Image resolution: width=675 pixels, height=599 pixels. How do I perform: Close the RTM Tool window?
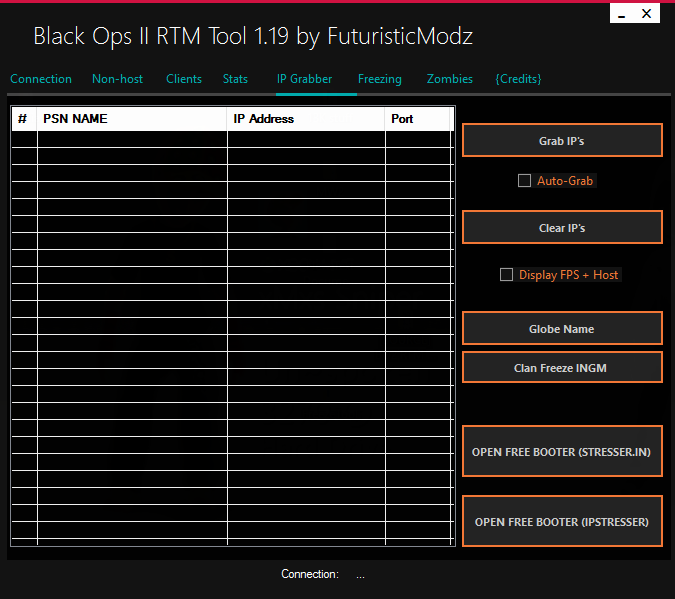pos(647,14)
